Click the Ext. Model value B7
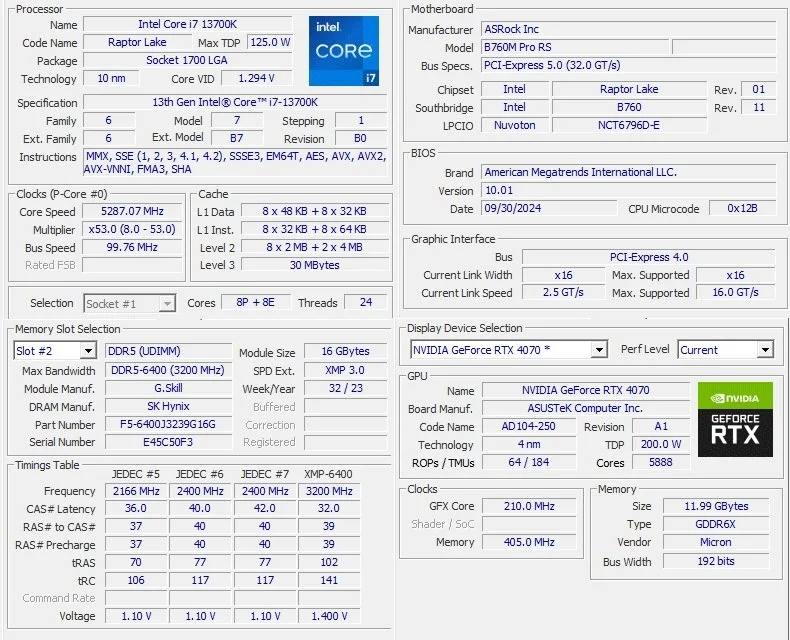This screenshot has width=790, height=640. (x=237, y=138)
